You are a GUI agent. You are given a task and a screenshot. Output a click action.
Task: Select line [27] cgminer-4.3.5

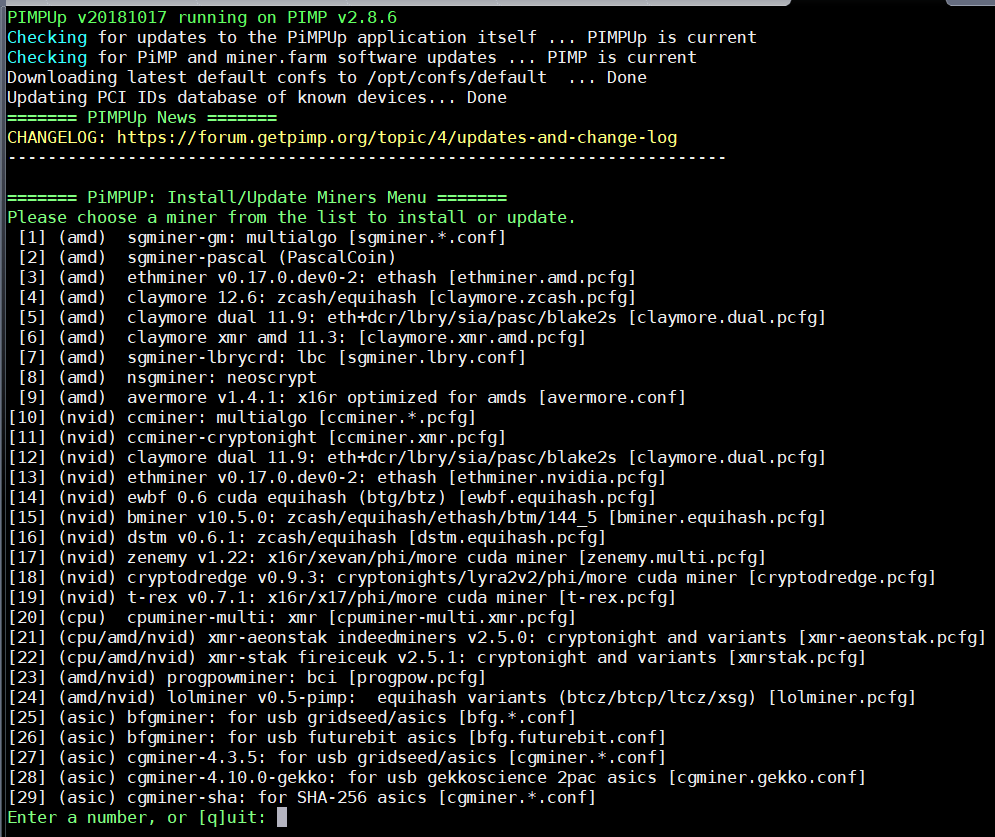tap(337, 758)
